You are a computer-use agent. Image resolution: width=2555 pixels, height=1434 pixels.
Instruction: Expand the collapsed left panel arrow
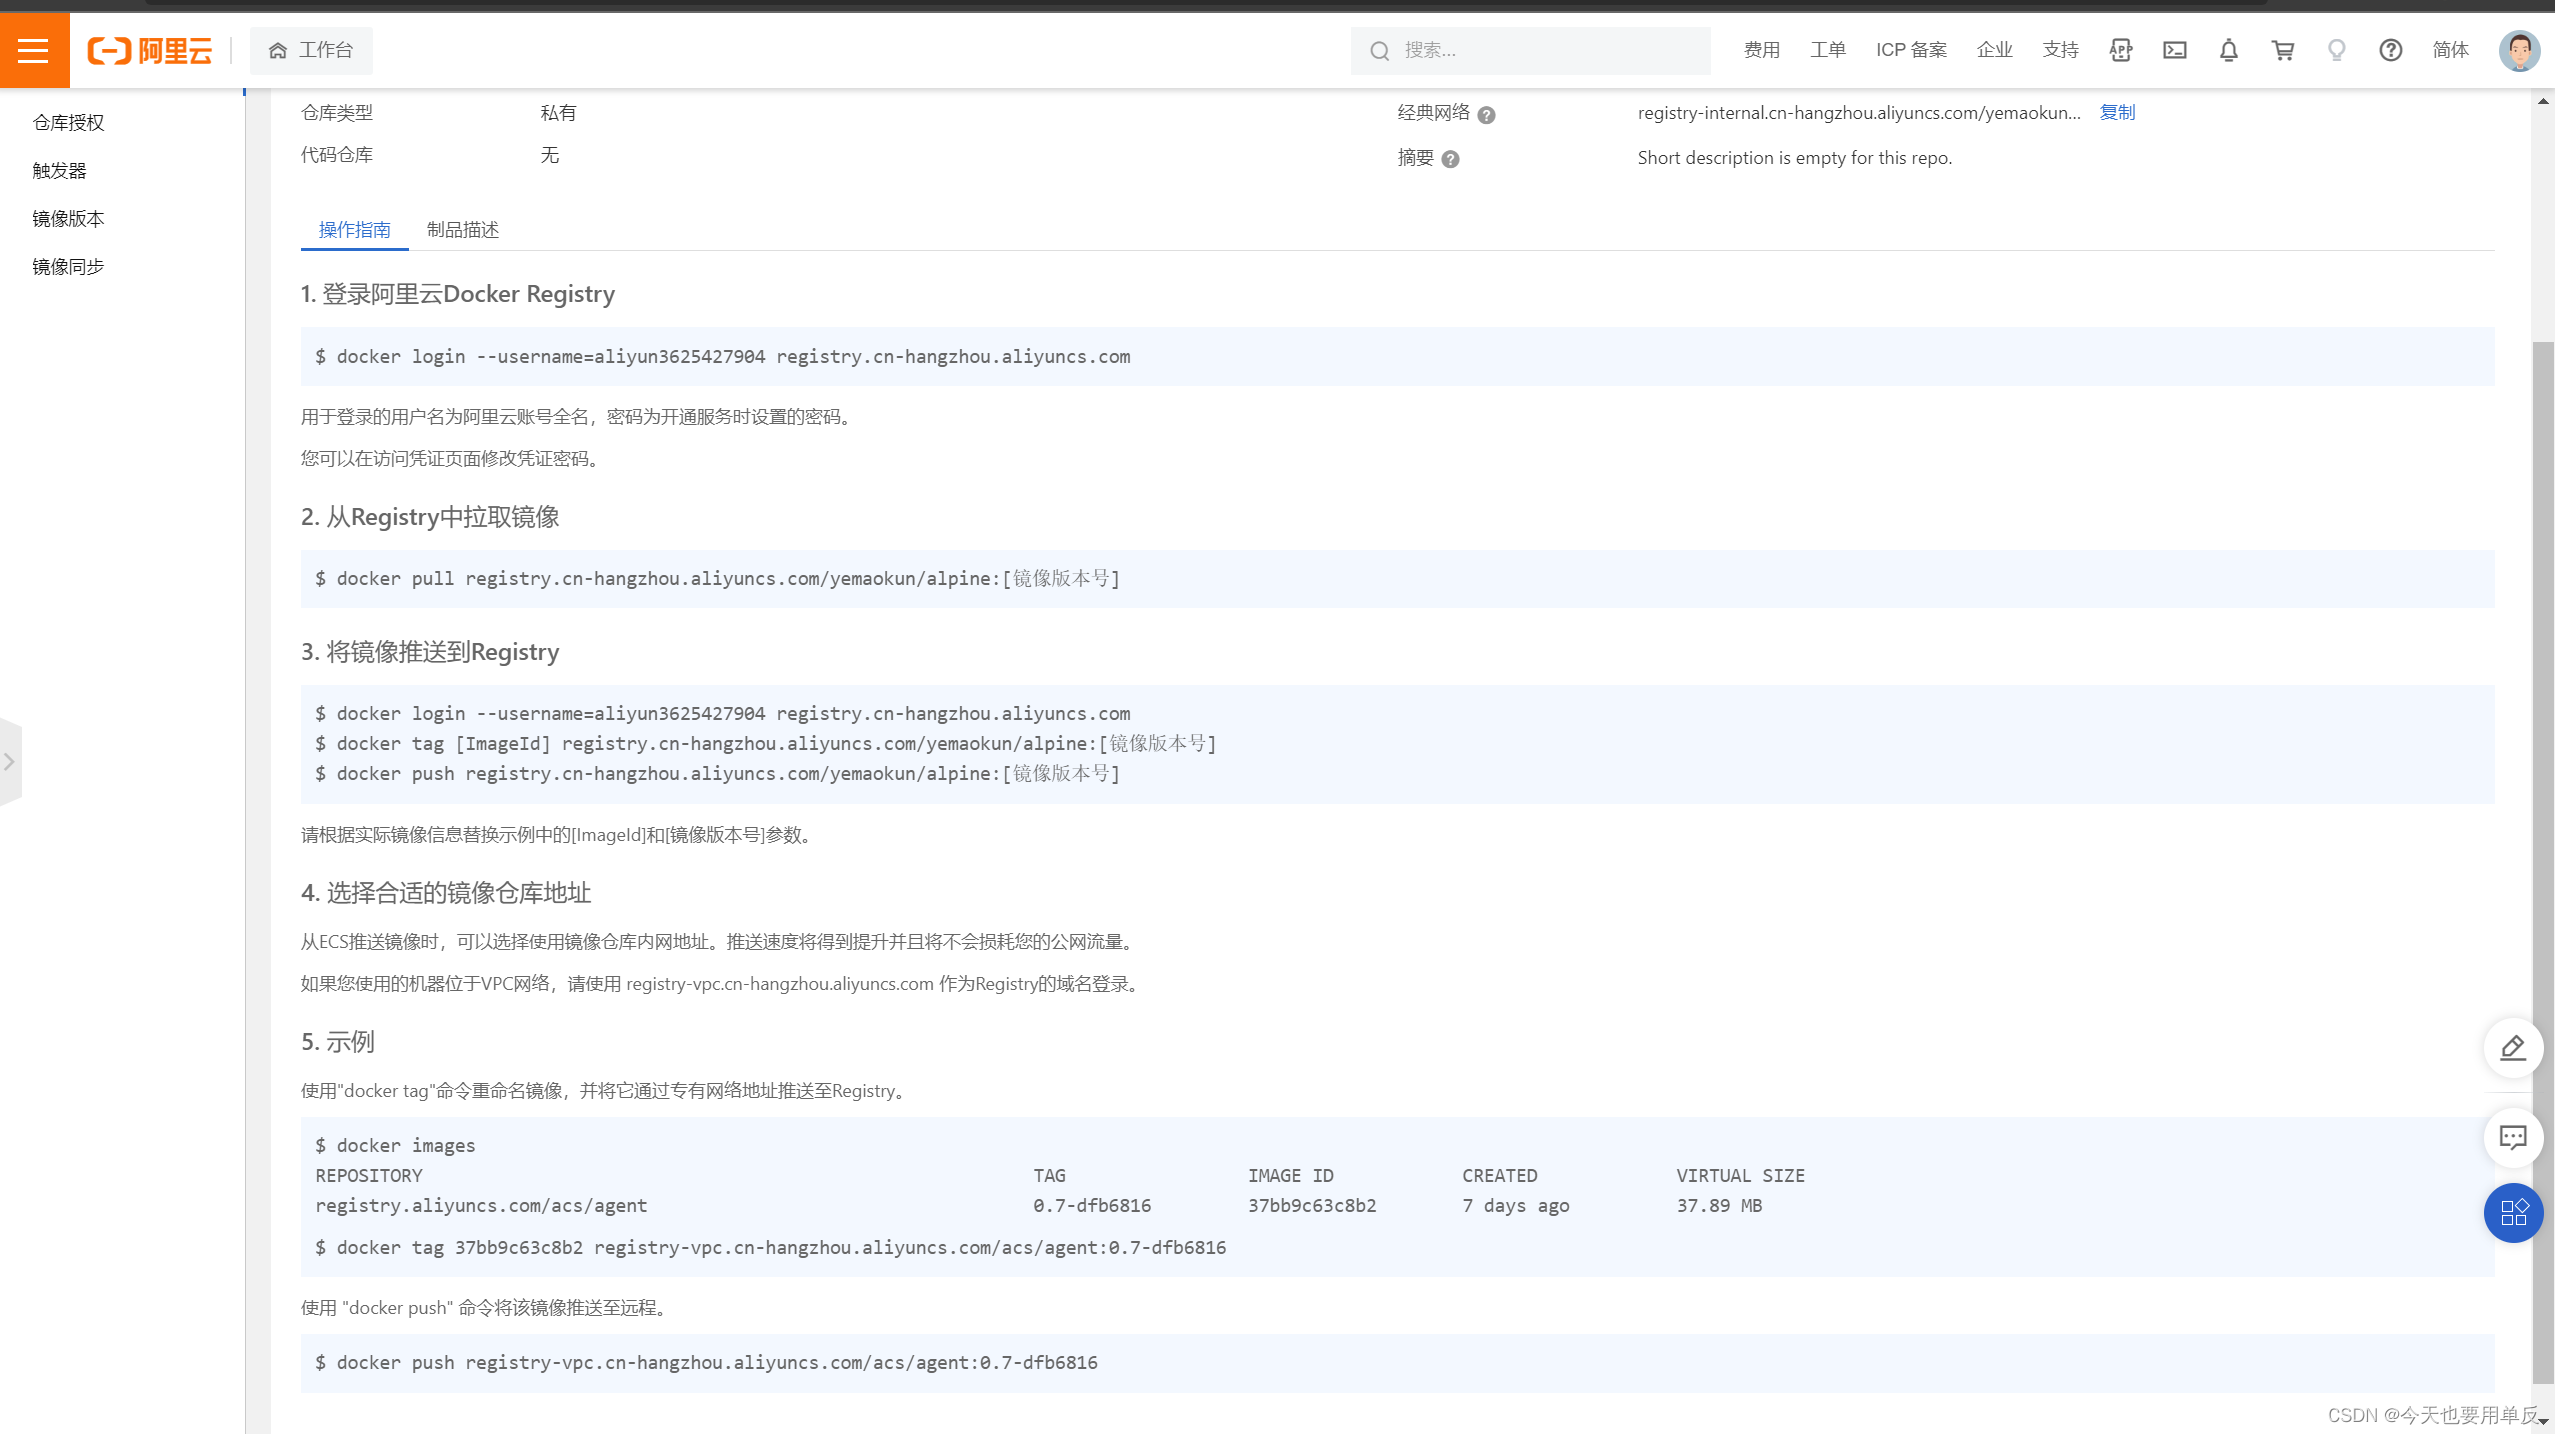[x=10, y=761]
